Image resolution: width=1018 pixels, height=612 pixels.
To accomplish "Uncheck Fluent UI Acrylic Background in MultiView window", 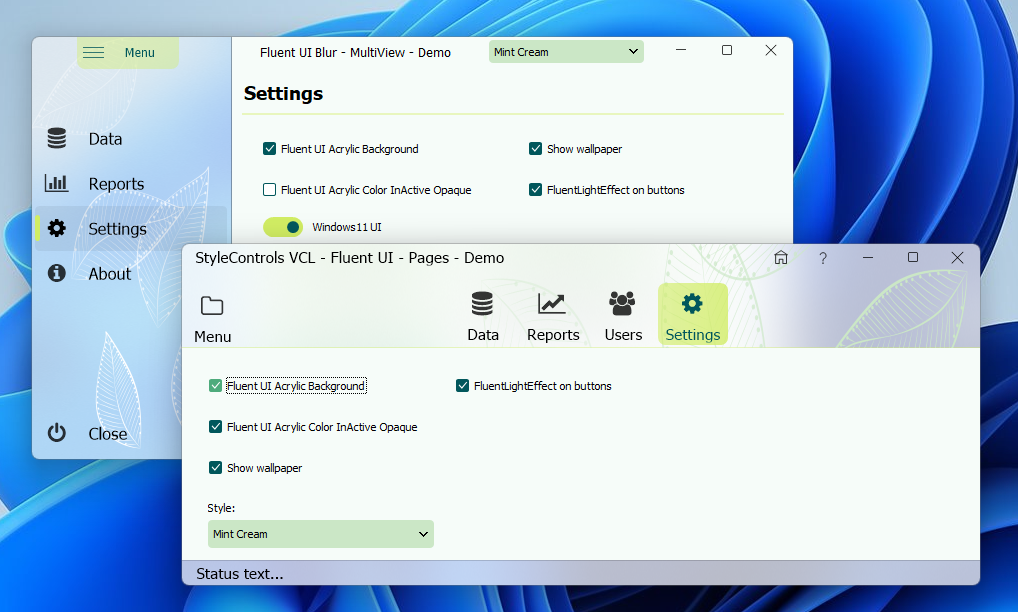I will [x=269, y=149].
